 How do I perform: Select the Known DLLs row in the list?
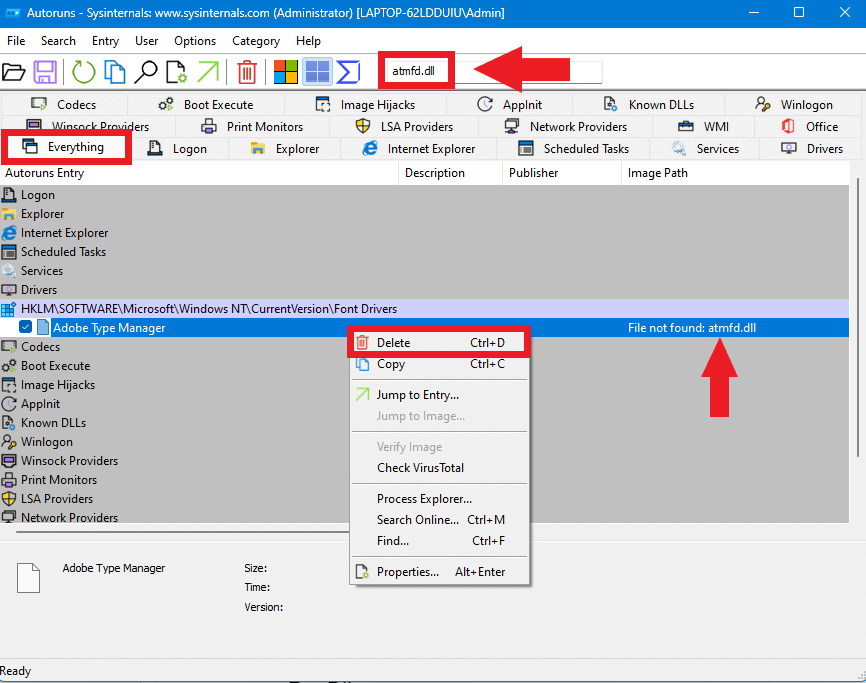pos(424,423)
